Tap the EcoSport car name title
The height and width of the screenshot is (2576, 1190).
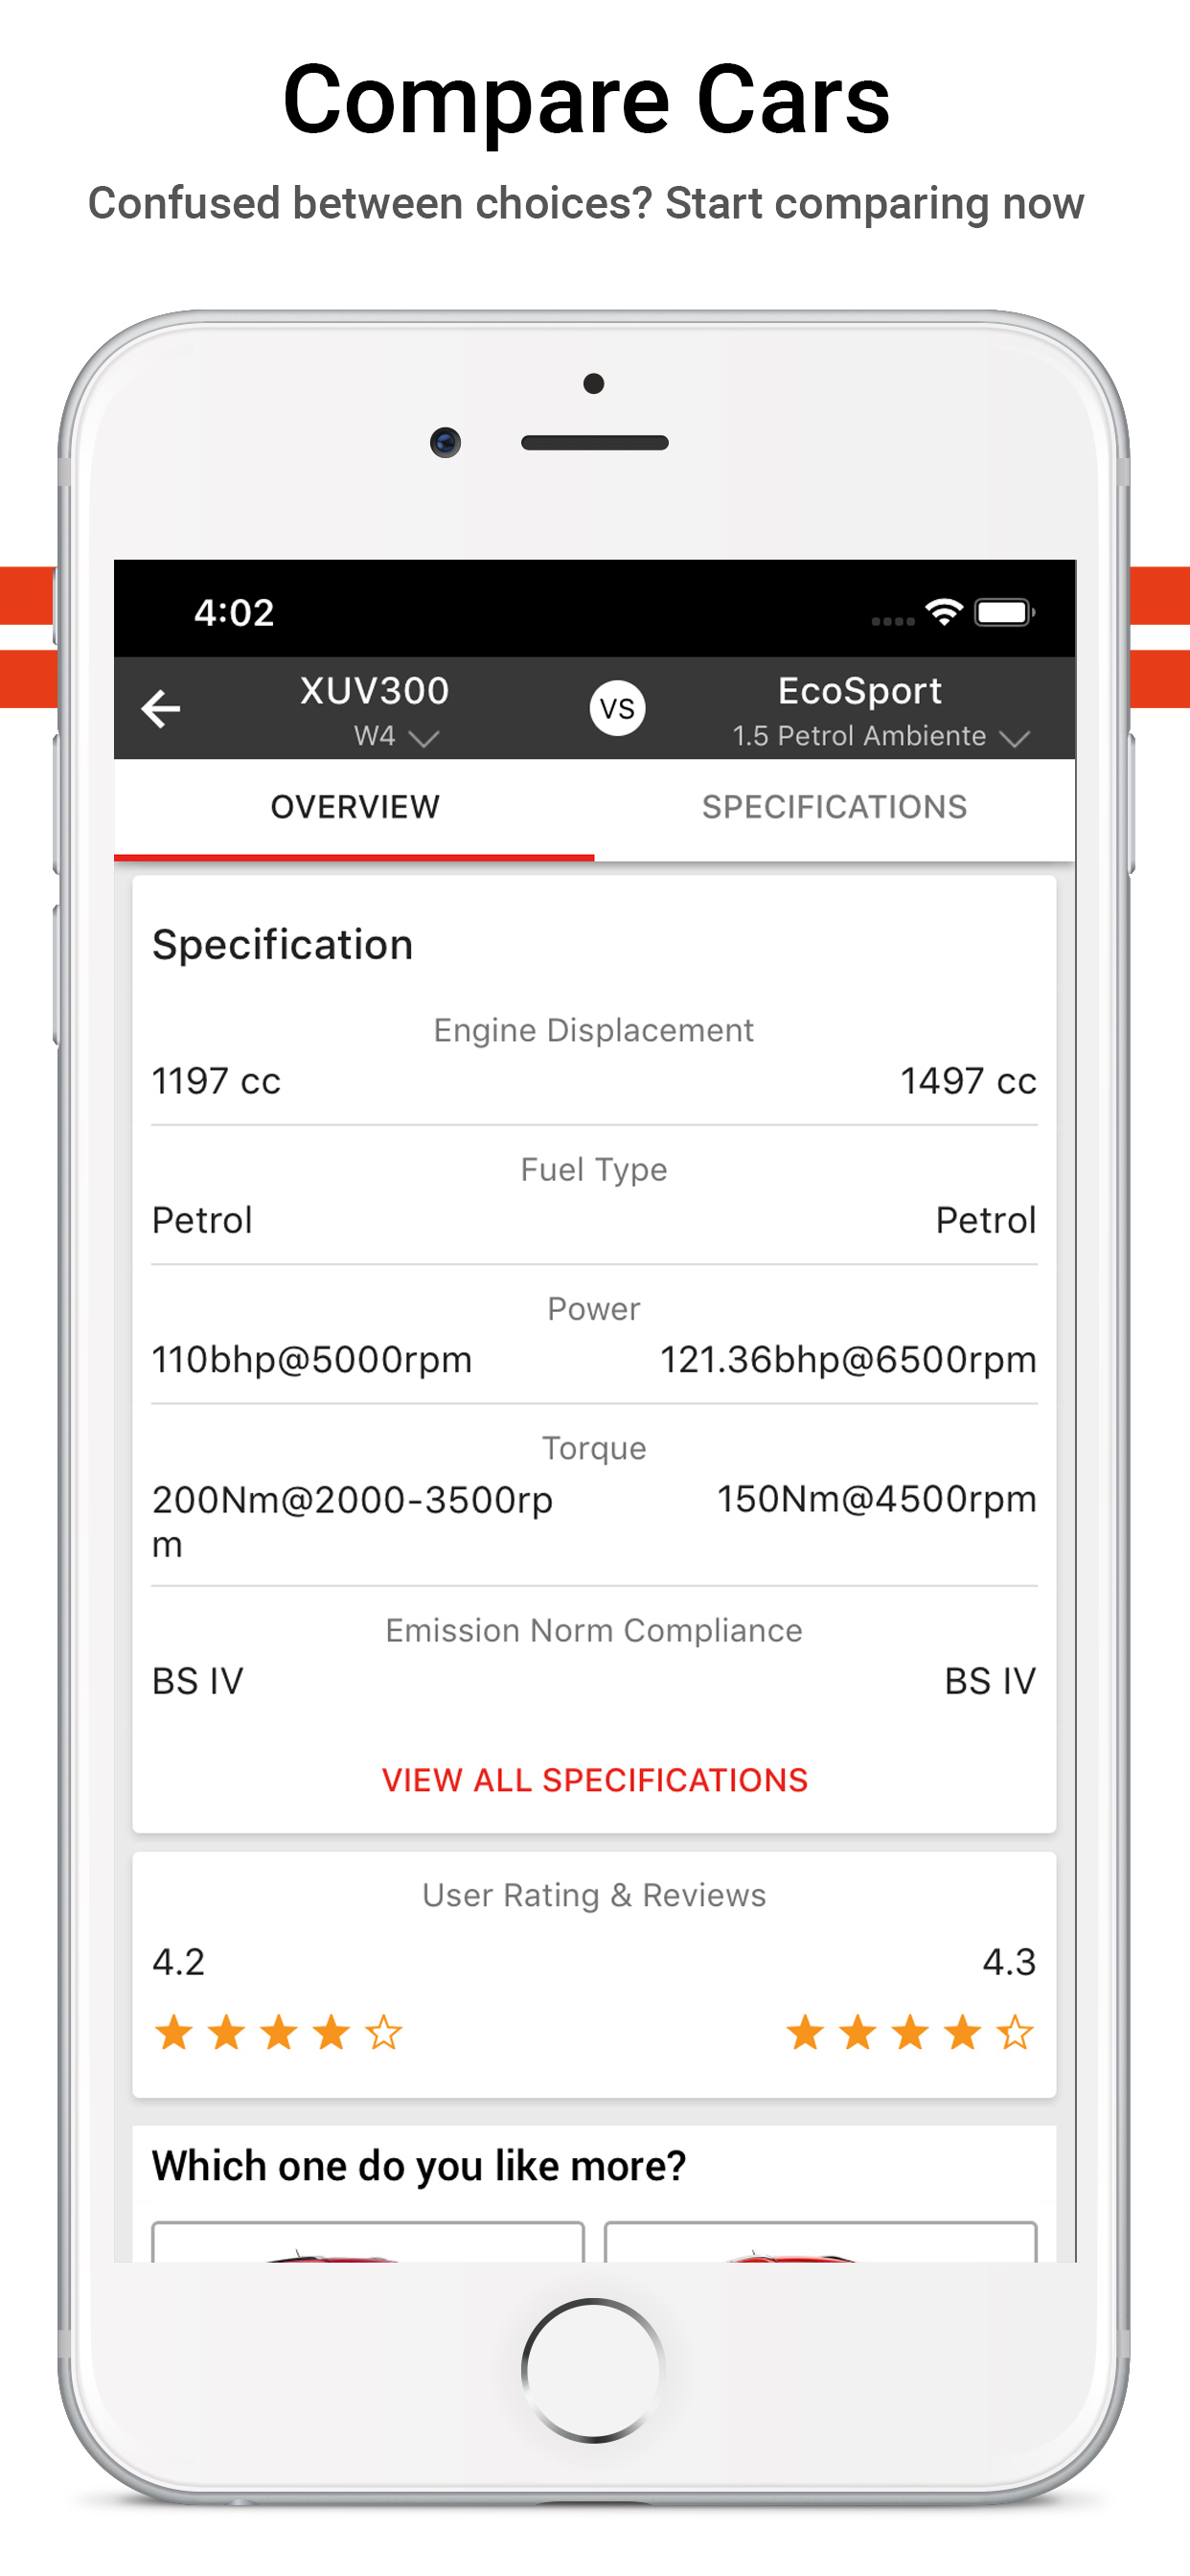860,691
